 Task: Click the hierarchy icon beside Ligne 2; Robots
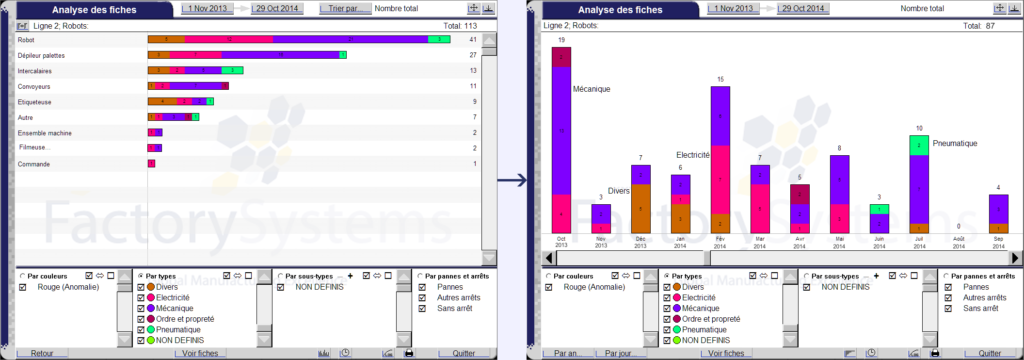pos(22,26)
